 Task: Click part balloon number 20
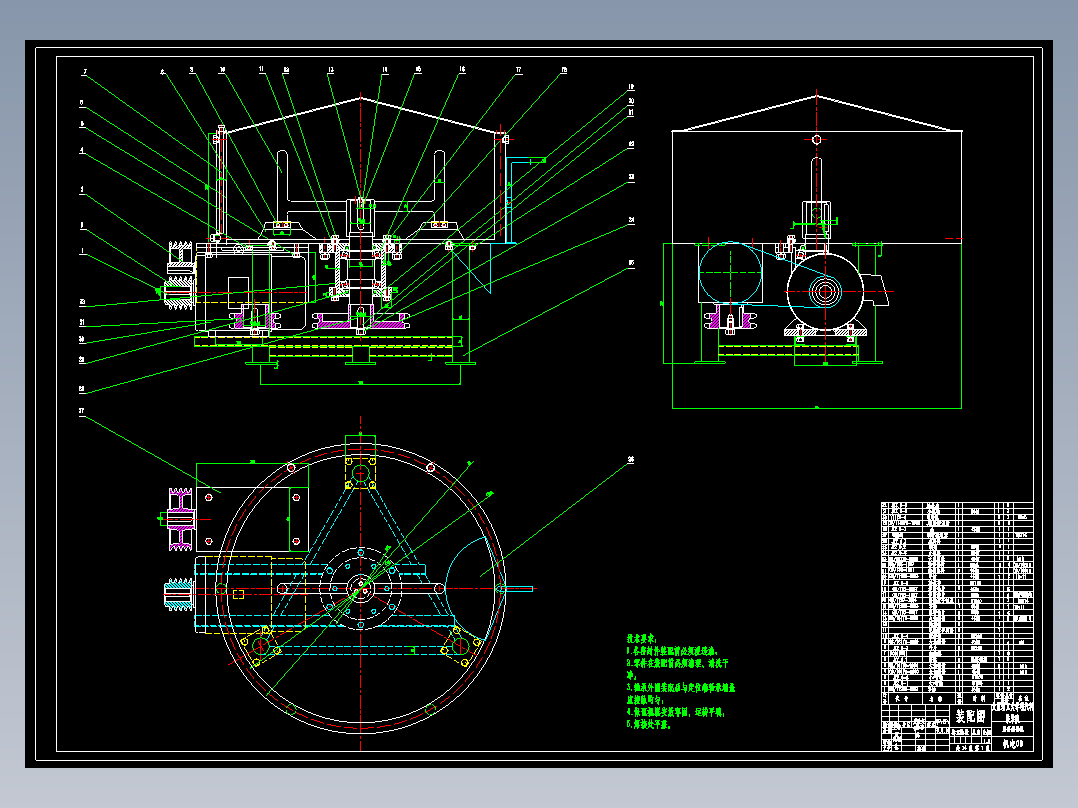630,100
